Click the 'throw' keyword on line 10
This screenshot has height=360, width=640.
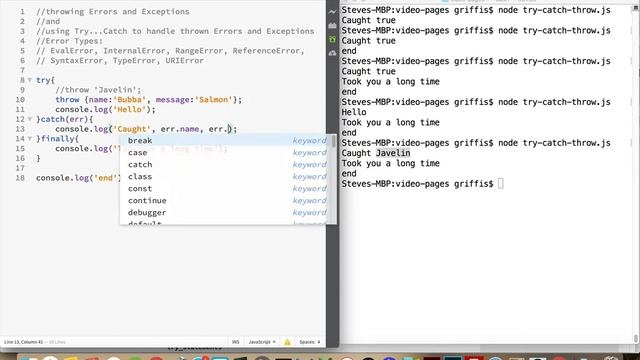tap(67, 100)
